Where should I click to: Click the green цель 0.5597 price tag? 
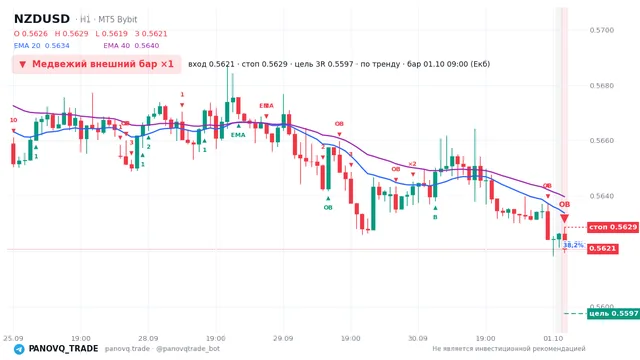coord(613,313)
